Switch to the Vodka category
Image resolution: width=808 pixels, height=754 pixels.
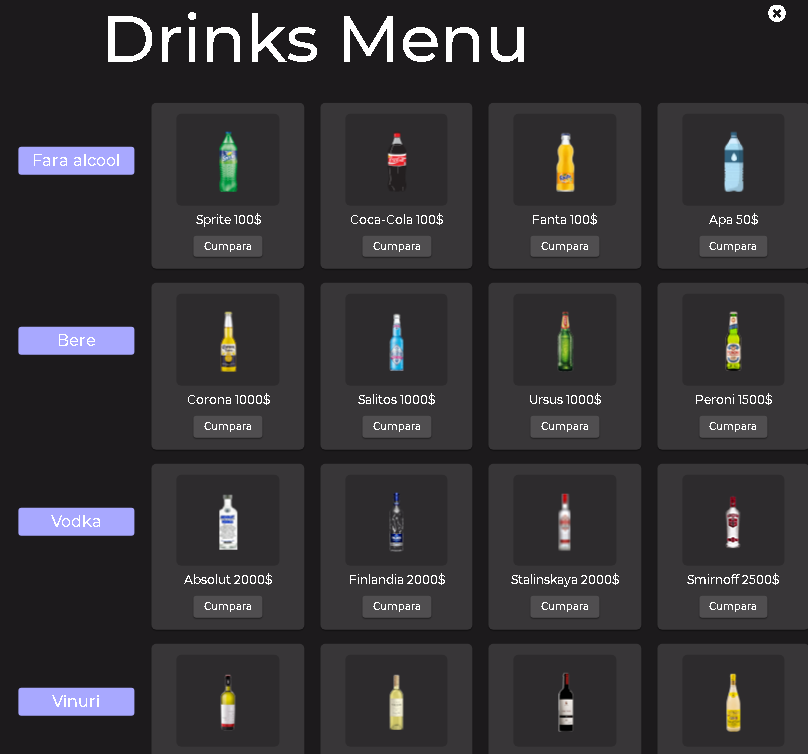pos(76,521)
